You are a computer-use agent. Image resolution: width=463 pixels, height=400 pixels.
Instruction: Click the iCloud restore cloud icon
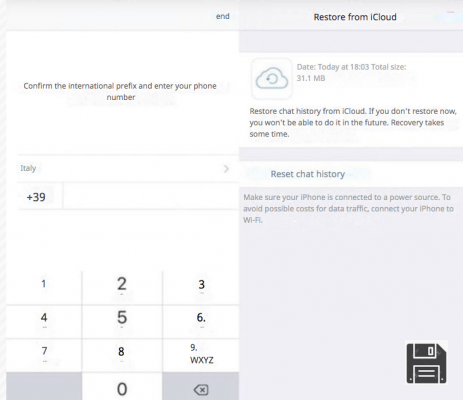[272, 79]
